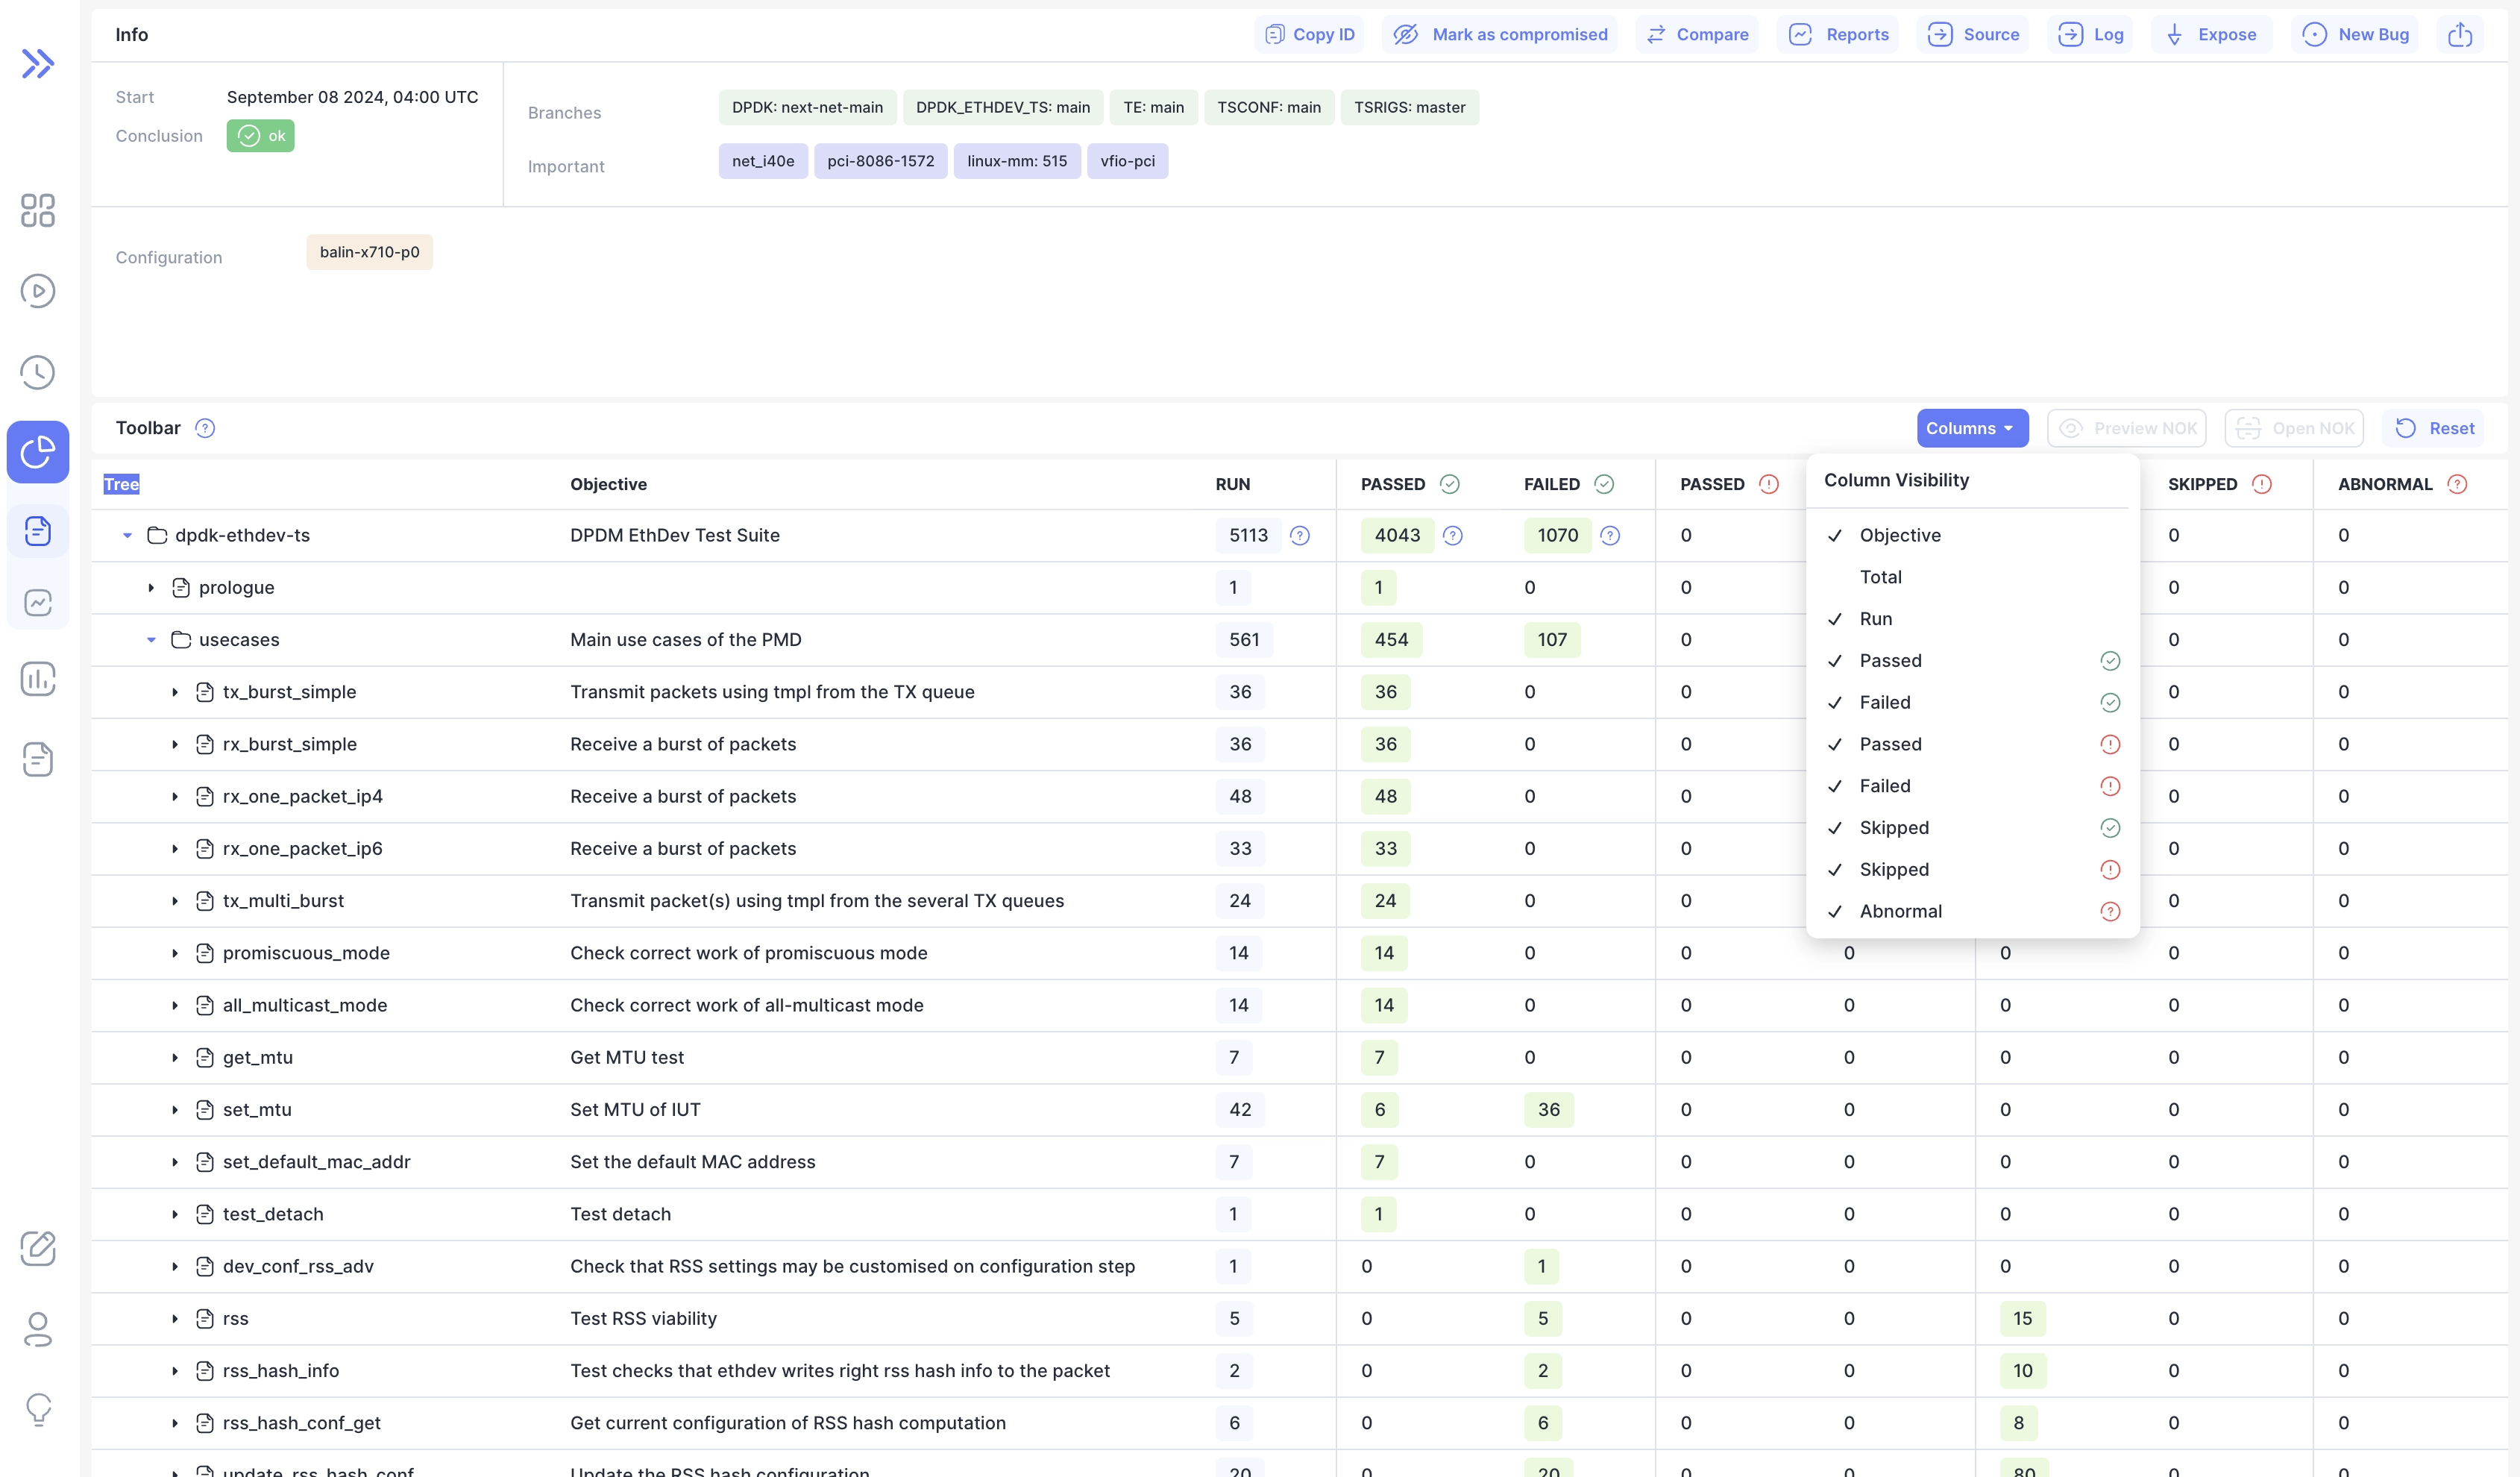This screenshot has height=1477, width=2520.
Task: Open the Columns dropdown button
Action: tap(1971, 428)
